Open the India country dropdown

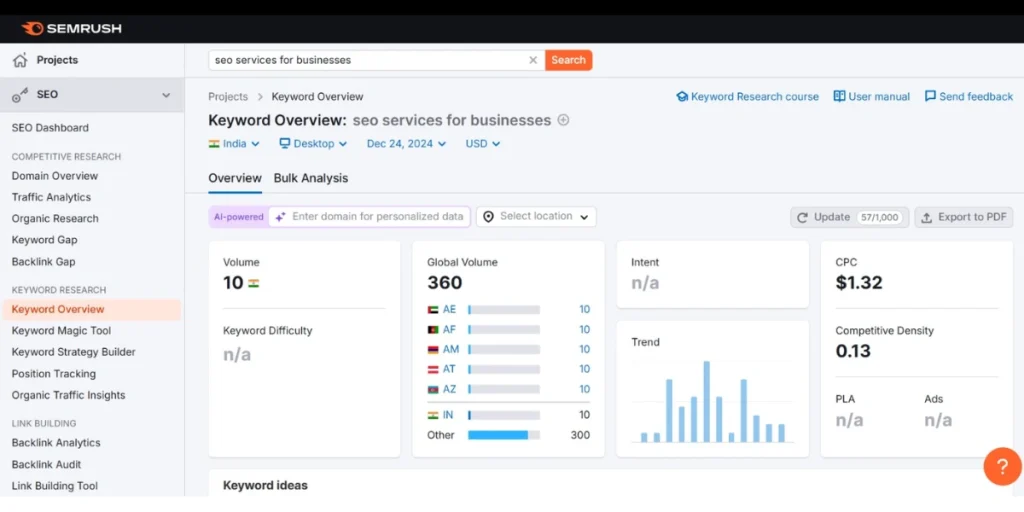pyautogui.click(x=234, y=144)
